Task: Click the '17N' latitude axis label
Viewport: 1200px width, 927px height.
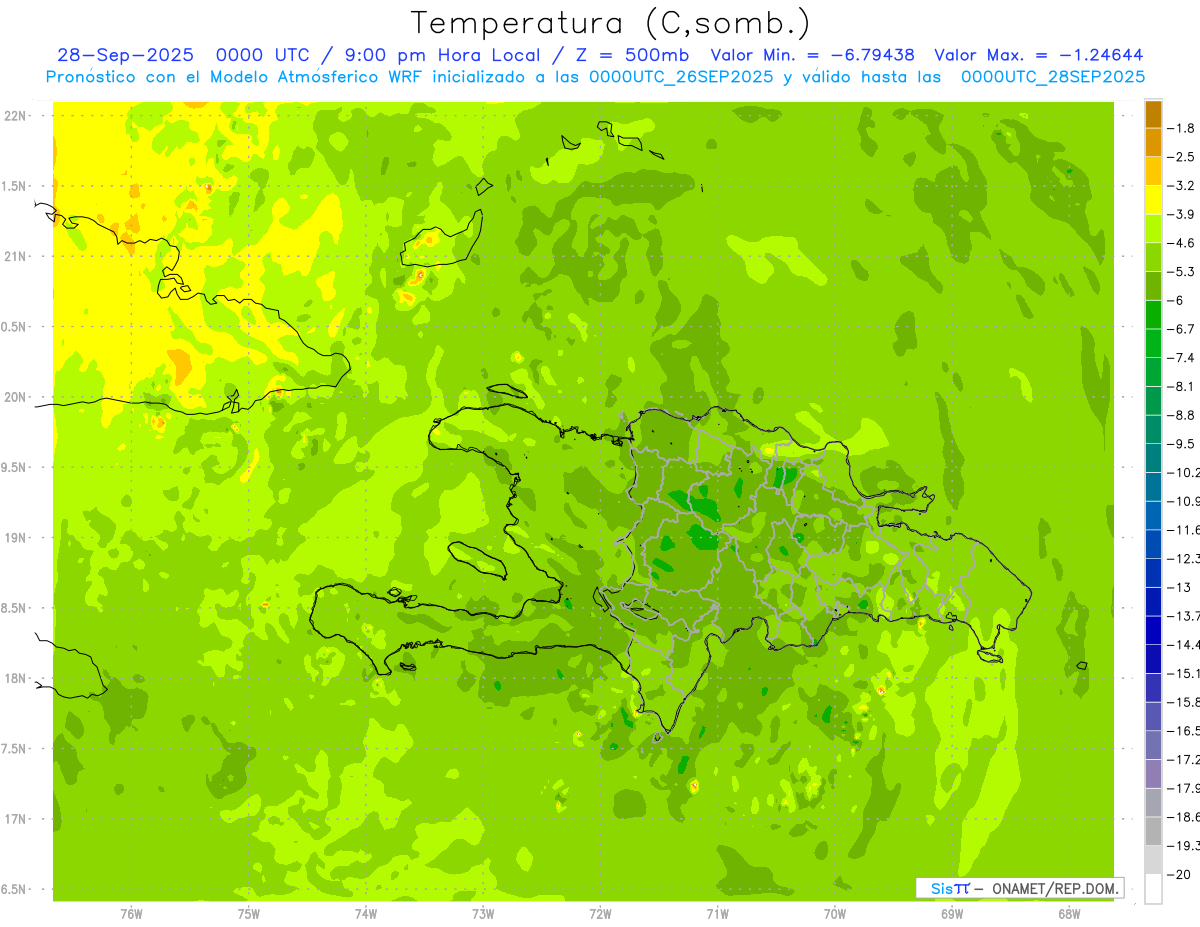Action: (x=16, y=819)
